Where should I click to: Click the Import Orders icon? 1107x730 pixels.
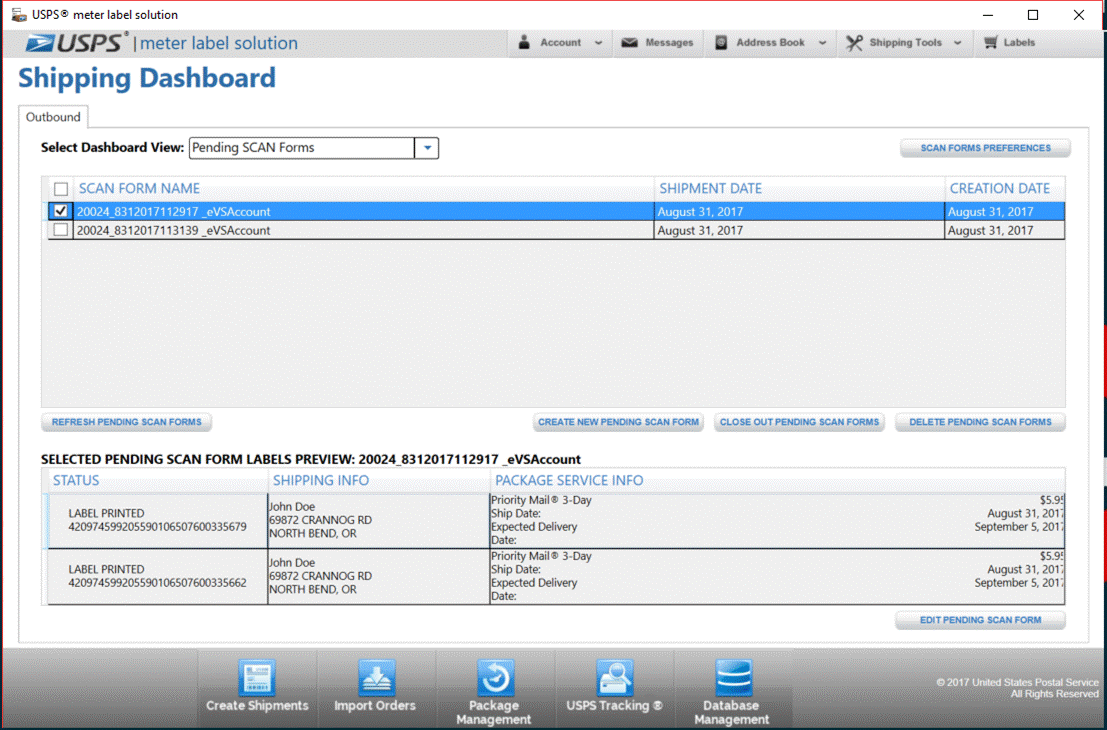tap(376, 679)
